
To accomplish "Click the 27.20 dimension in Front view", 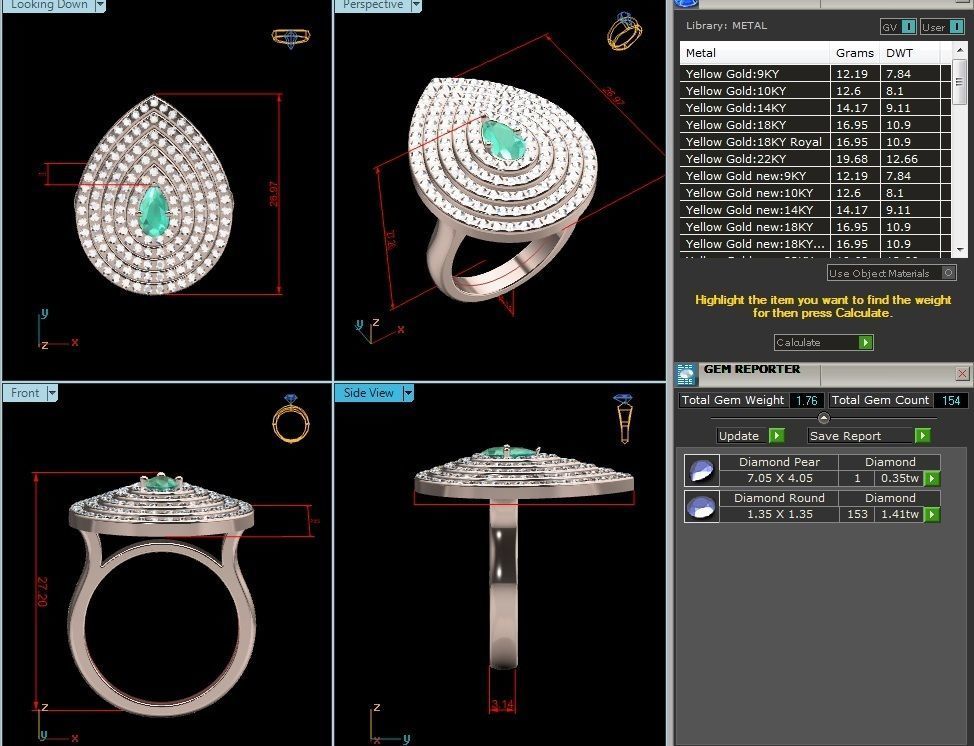I will click(42, 592).
